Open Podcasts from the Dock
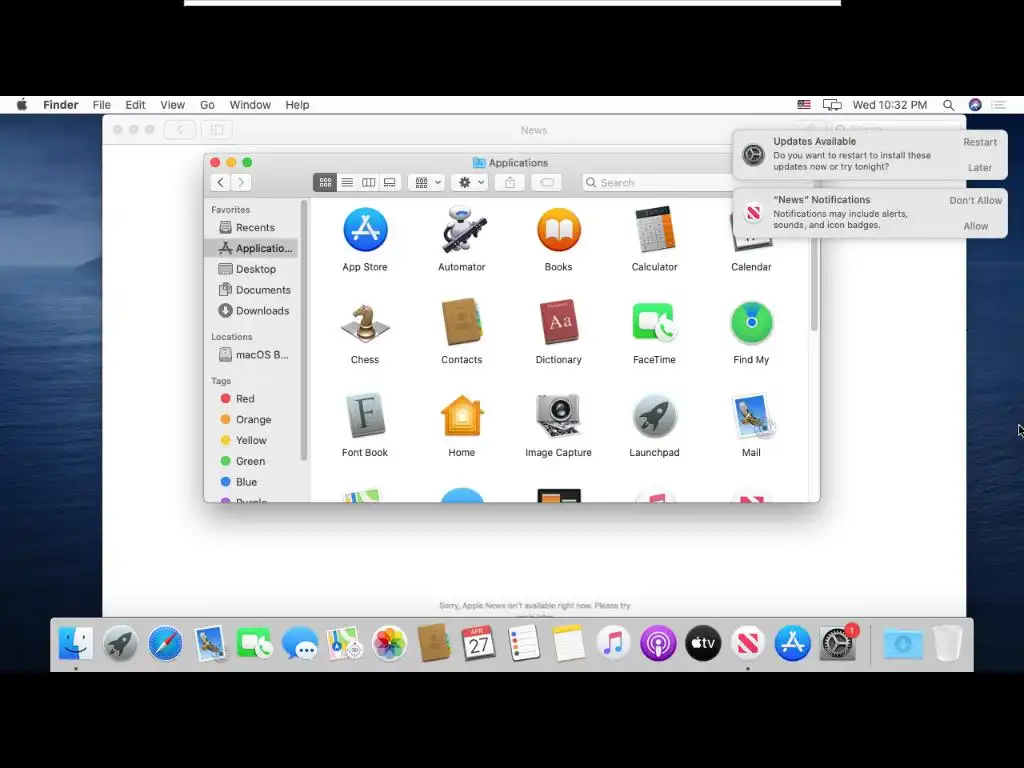The height and width of the screenshot is (768, 1024). [658, 643]
